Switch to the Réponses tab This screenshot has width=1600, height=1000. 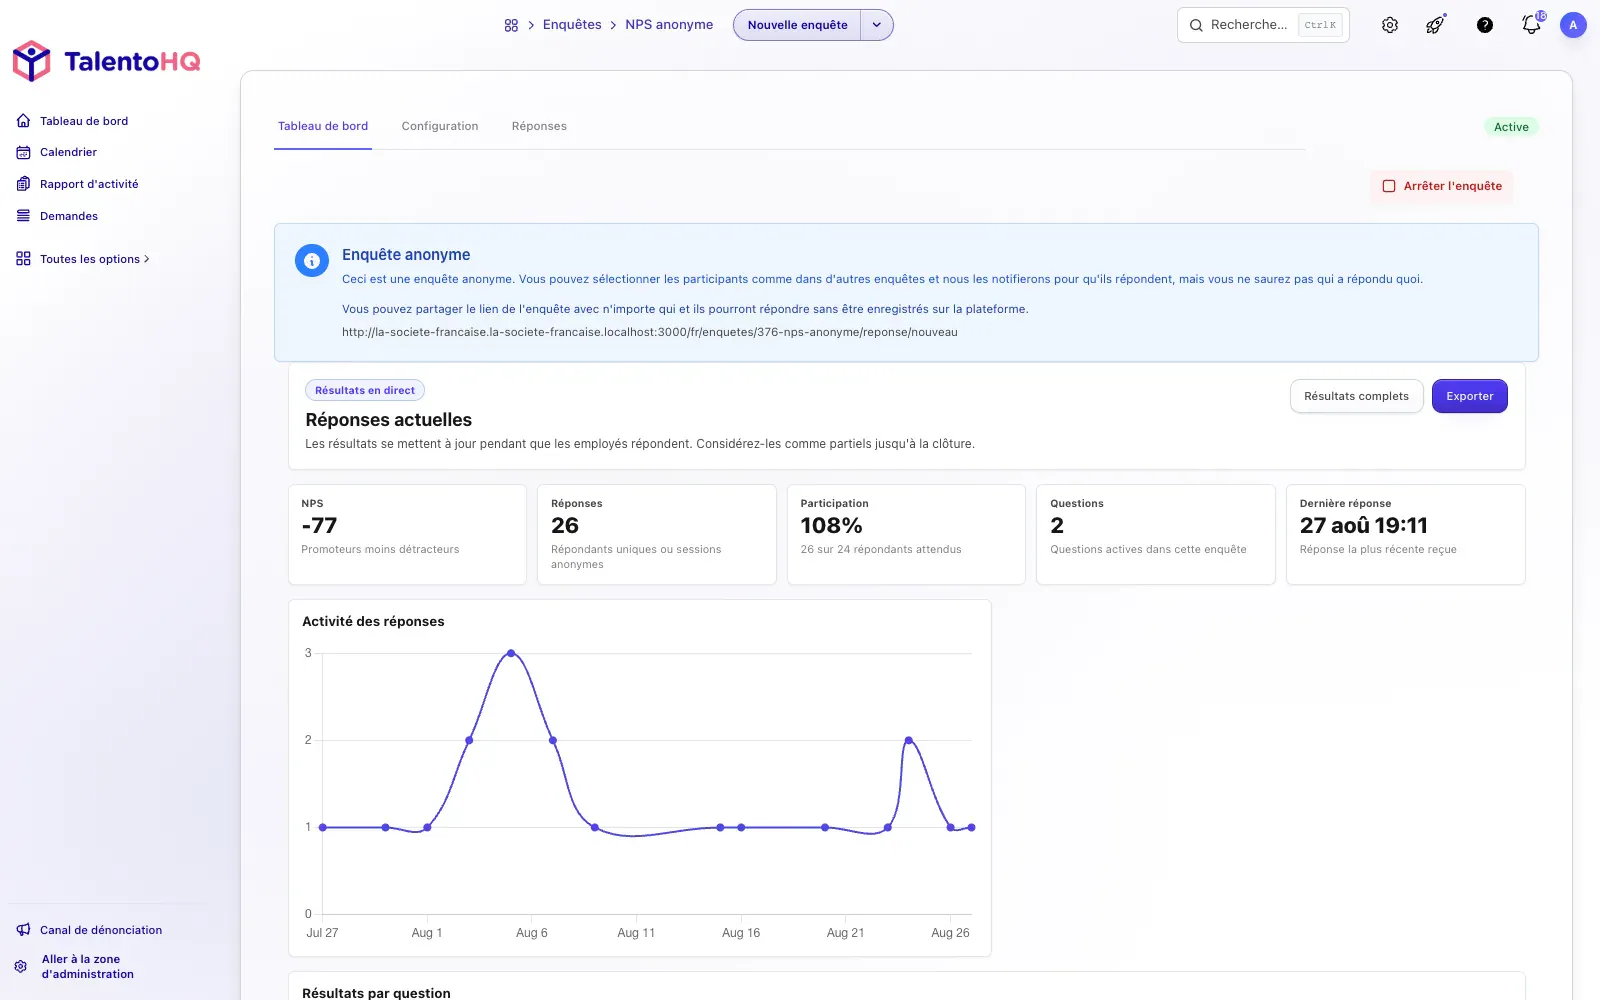pyautogui.click(x=539, y=127)
